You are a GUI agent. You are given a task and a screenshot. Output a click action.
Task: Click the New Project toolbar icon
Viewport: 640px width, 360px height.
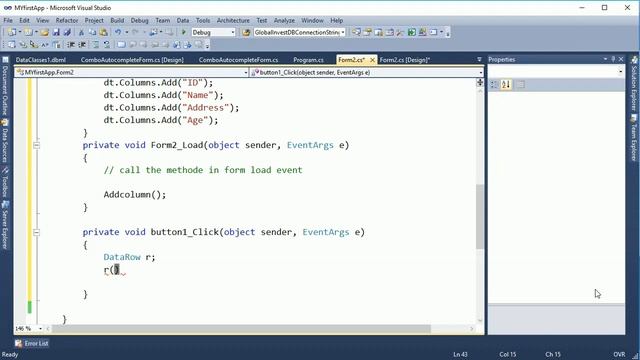pyautogui.click(x=12, y=32)
